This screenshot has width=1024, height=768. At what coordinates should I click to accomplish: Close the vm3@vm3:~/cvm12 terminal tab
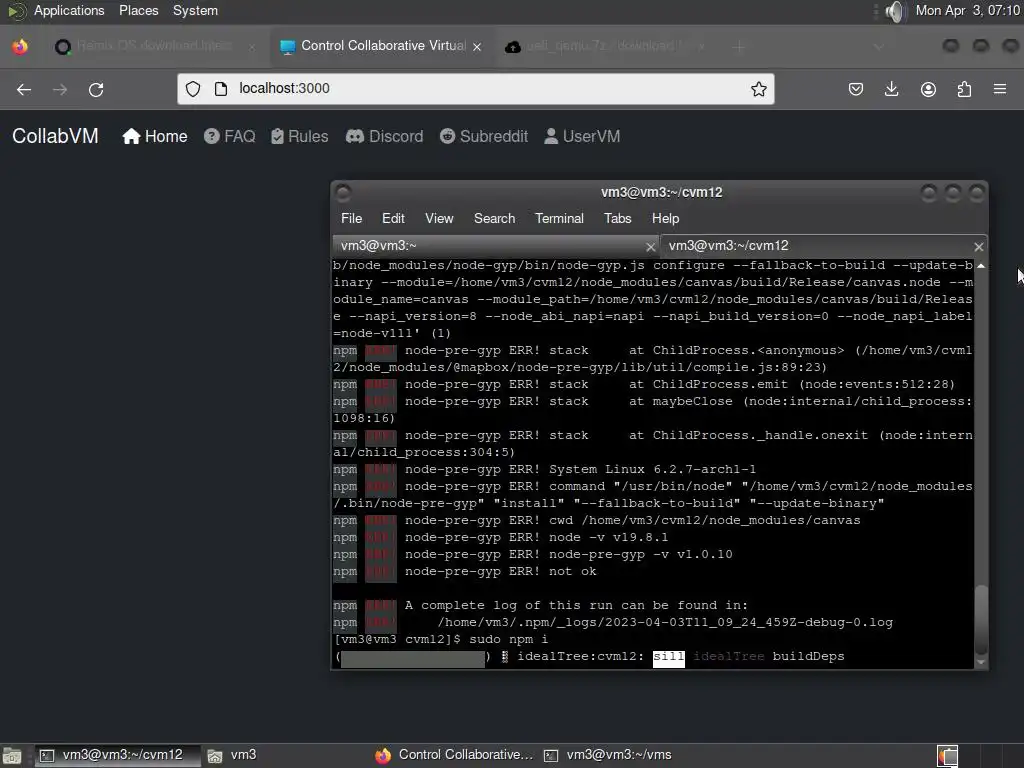point(978,247)
